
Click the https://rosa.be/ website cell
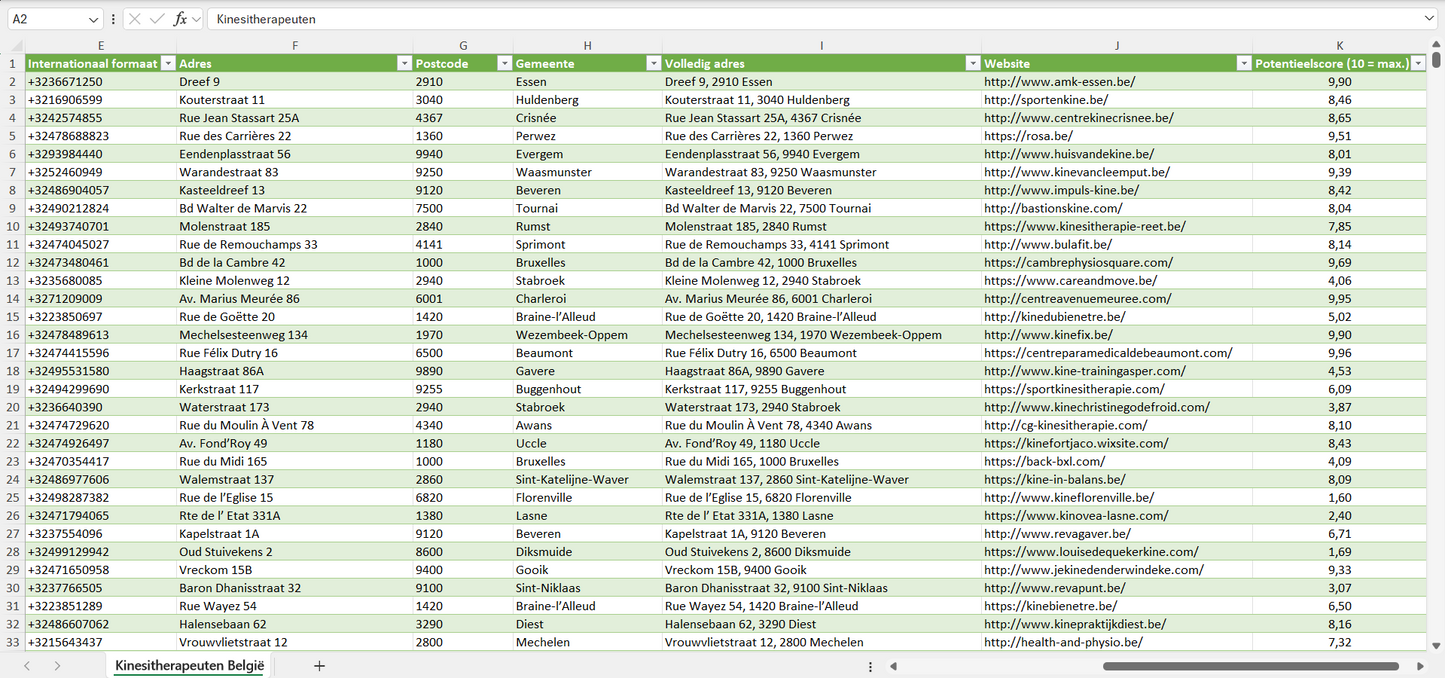1028,136
